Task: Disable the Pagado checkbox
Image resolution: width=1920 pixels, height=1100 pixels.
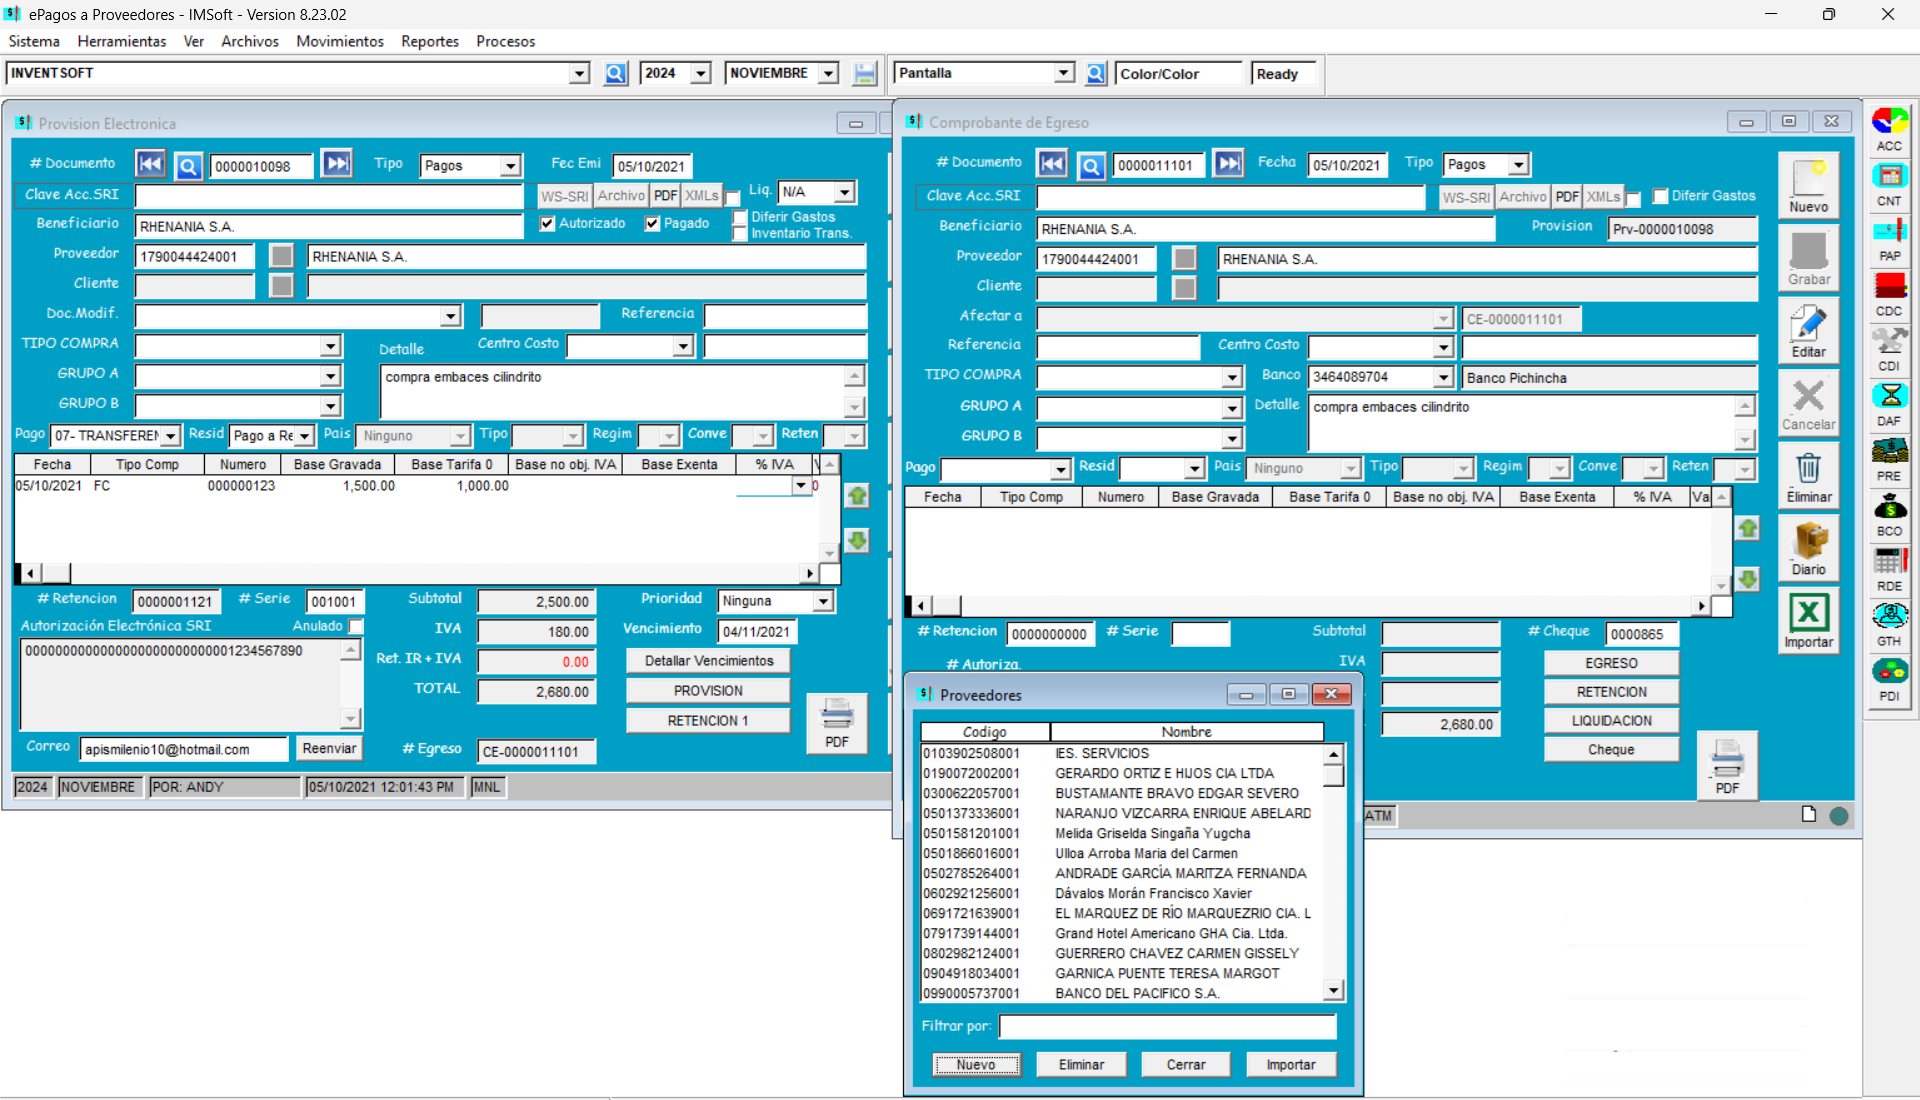Action: click(651, 223)
